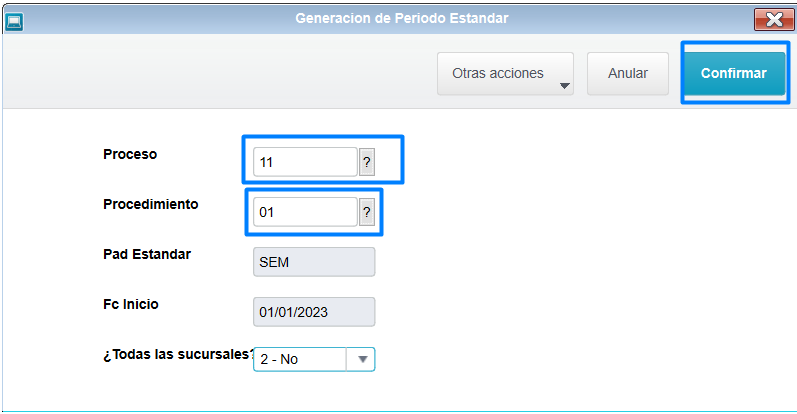
Task: Click the arrow on Otras acciones
Action: [564, 85]
